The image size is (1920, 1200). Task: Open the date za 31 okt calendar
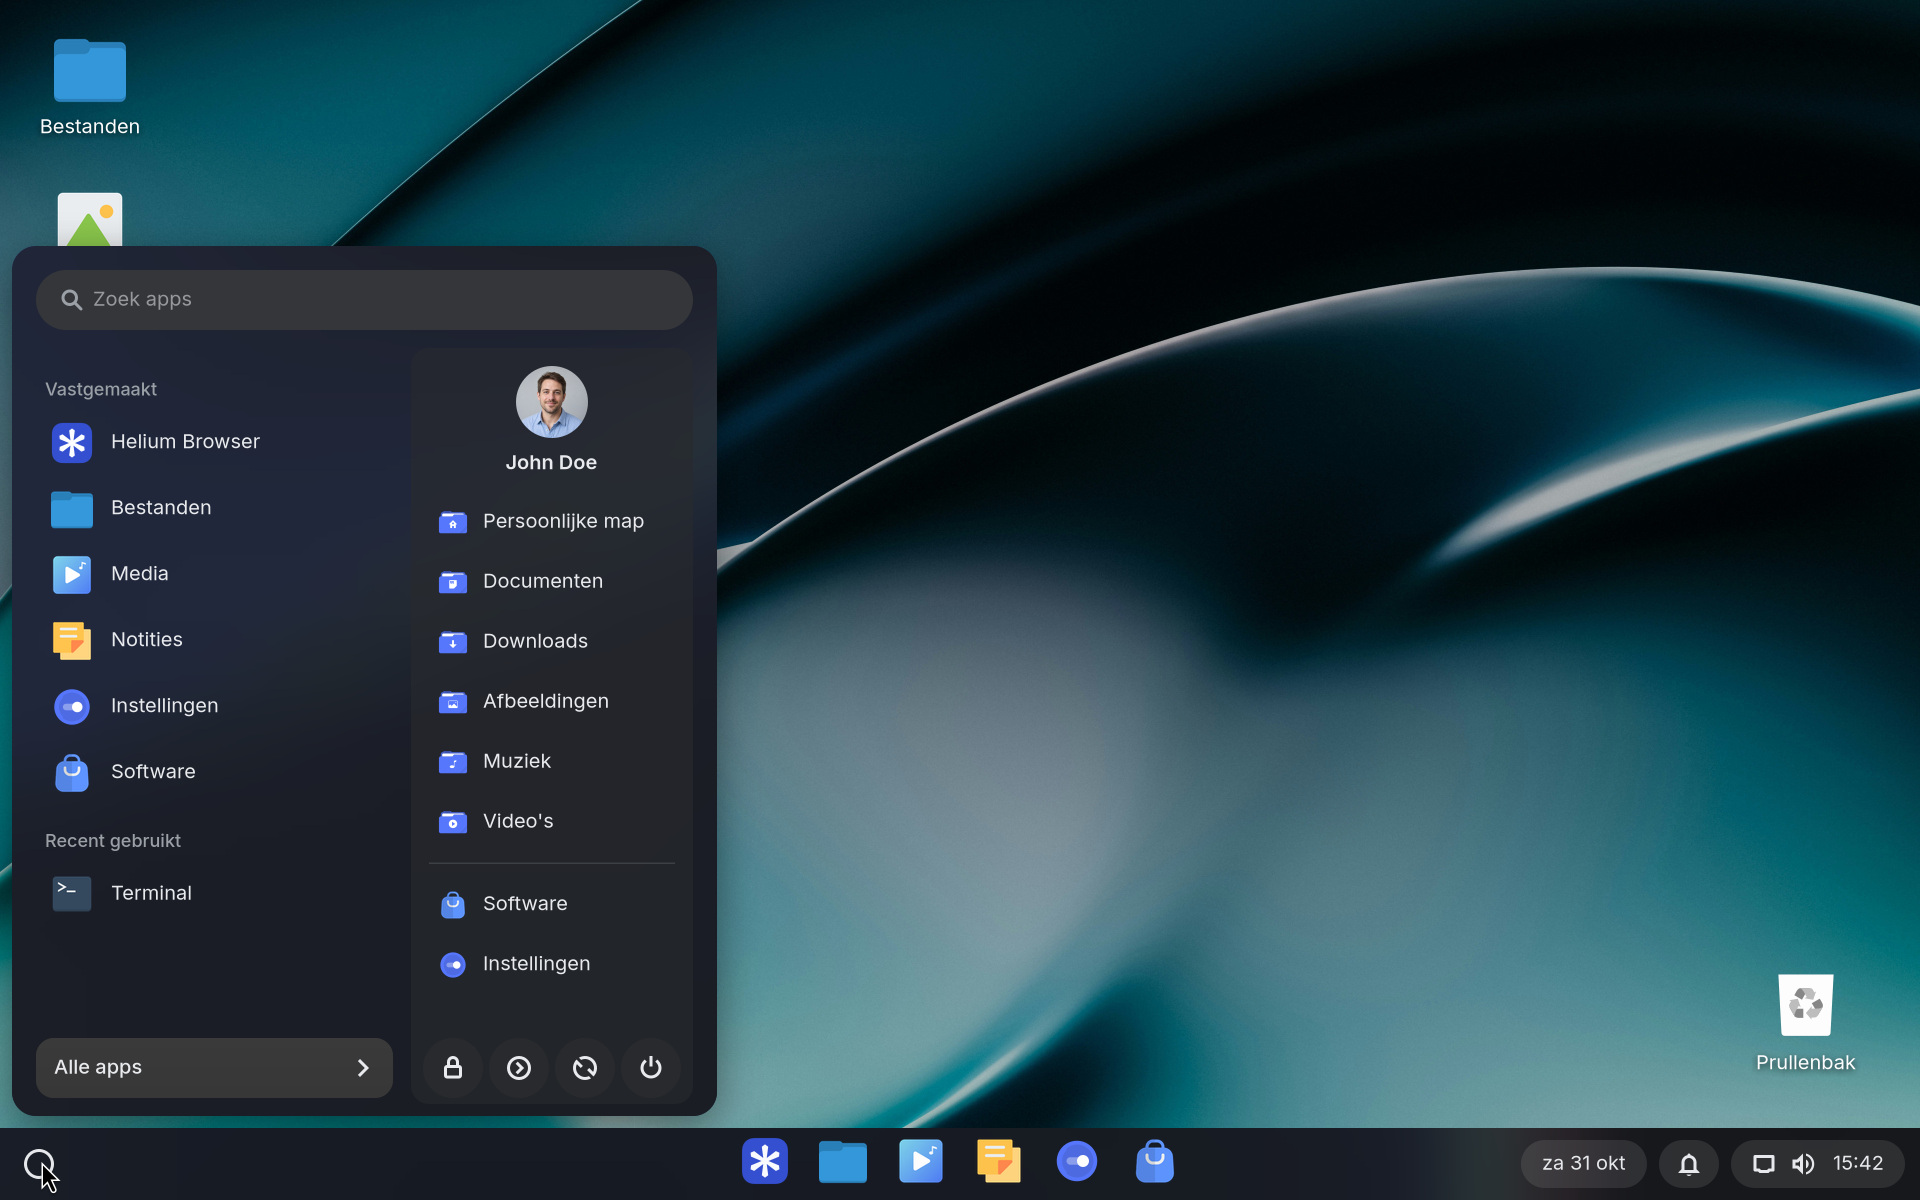coord(1584,1164)
